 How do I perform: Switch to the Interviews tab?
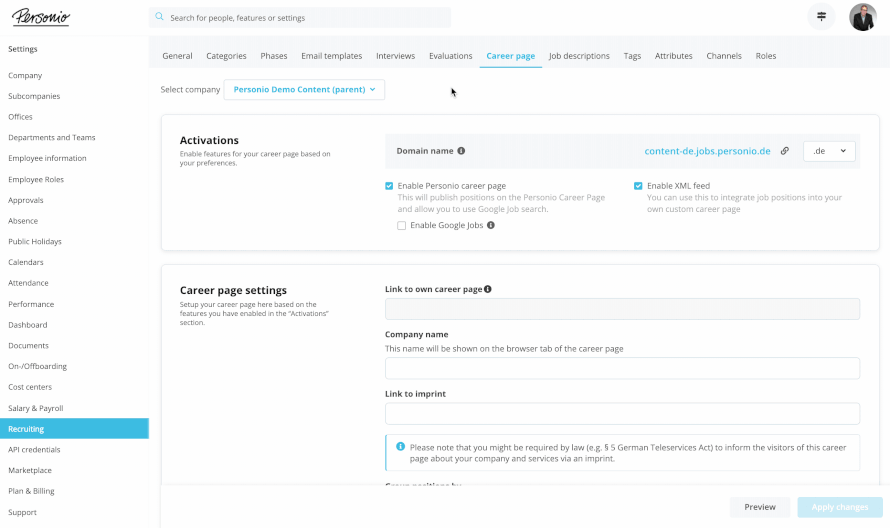(x=396, y=56)
